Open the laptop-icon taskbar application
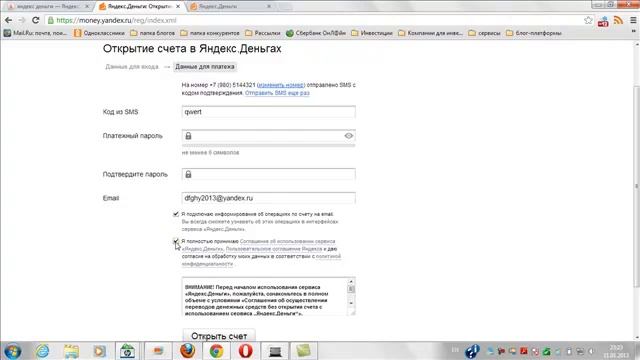Screen dimensions: 640x360 (275, 351)
